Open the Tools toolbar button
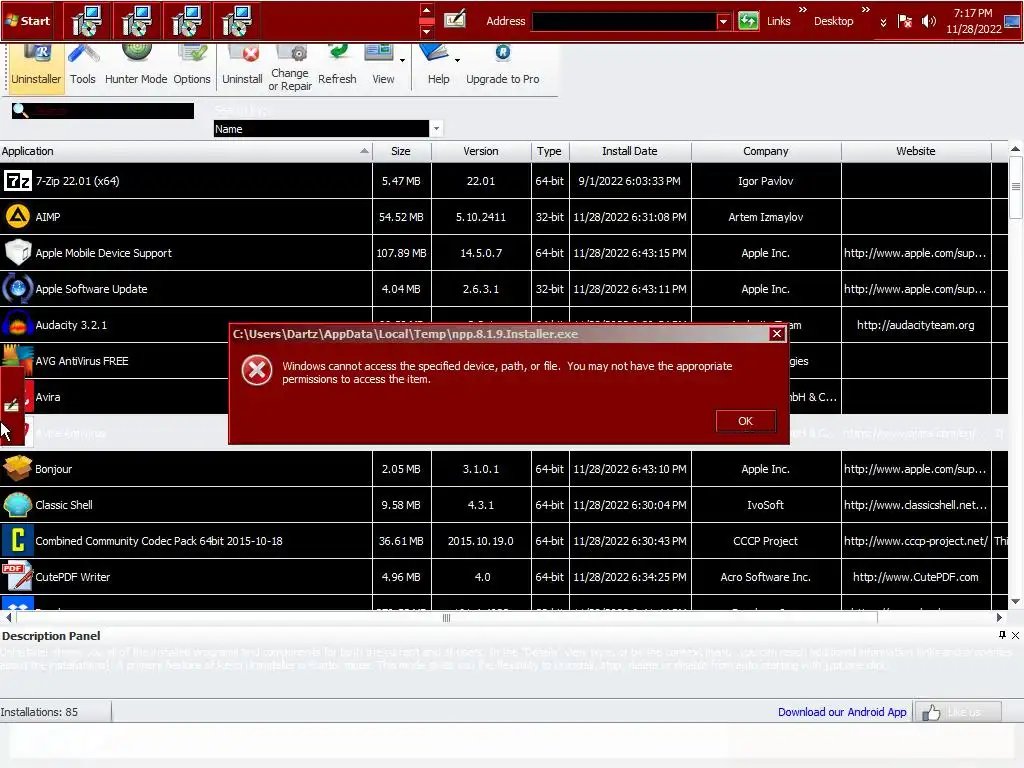This screenshot has height=768, width=1024. pos(83,65)
